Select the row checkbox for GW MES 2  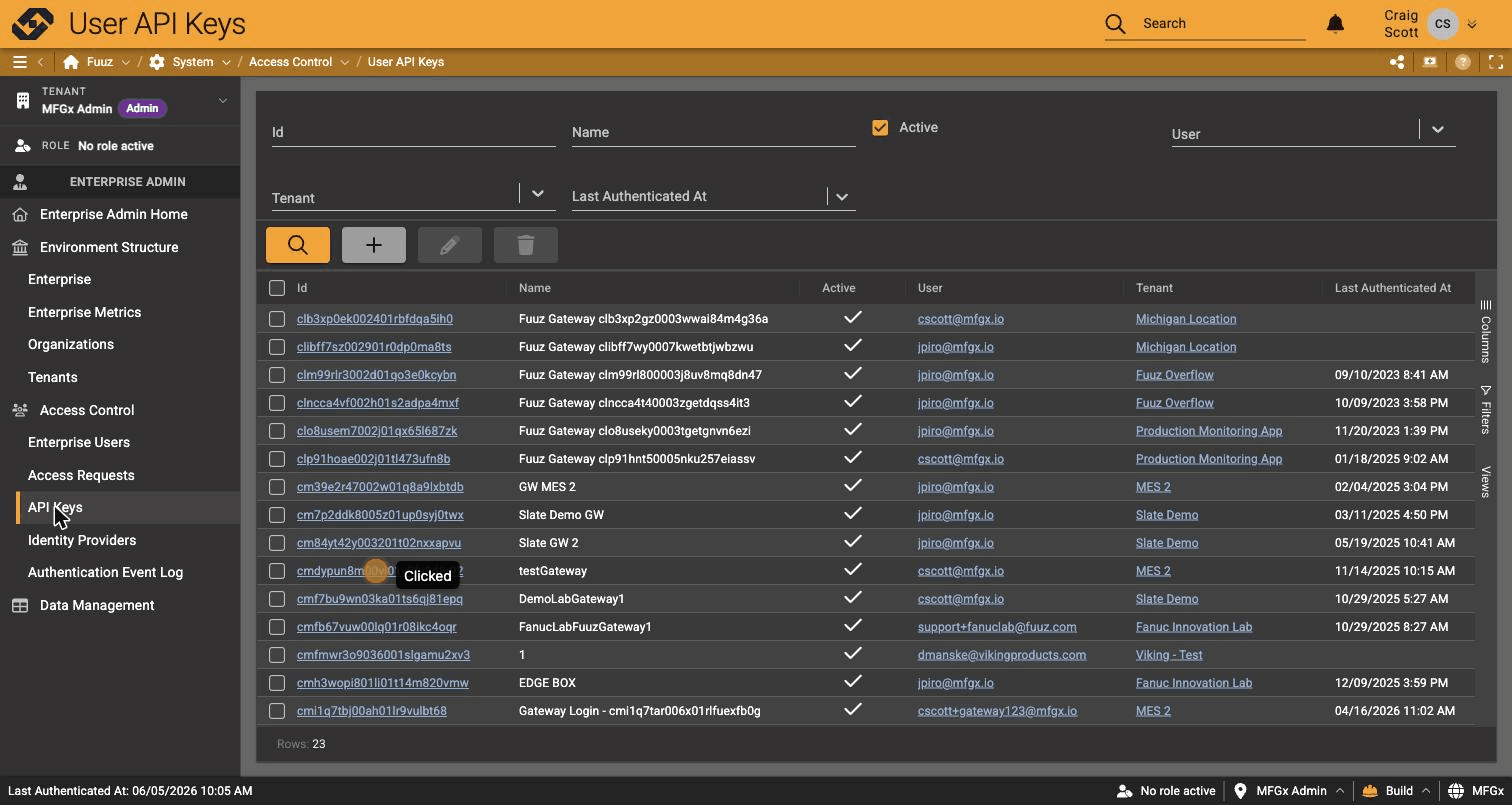277,487
